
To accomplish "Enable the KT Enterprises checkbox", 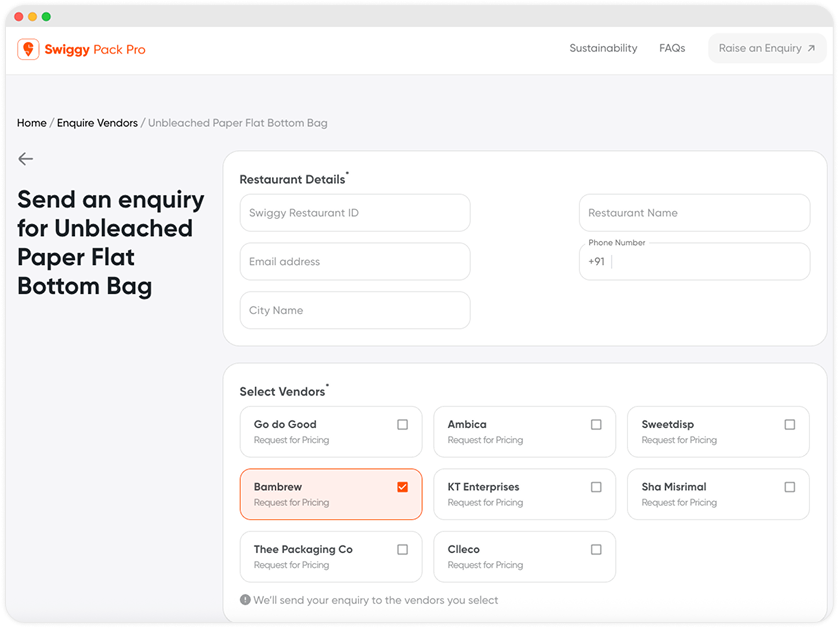I will click(596, 487).
